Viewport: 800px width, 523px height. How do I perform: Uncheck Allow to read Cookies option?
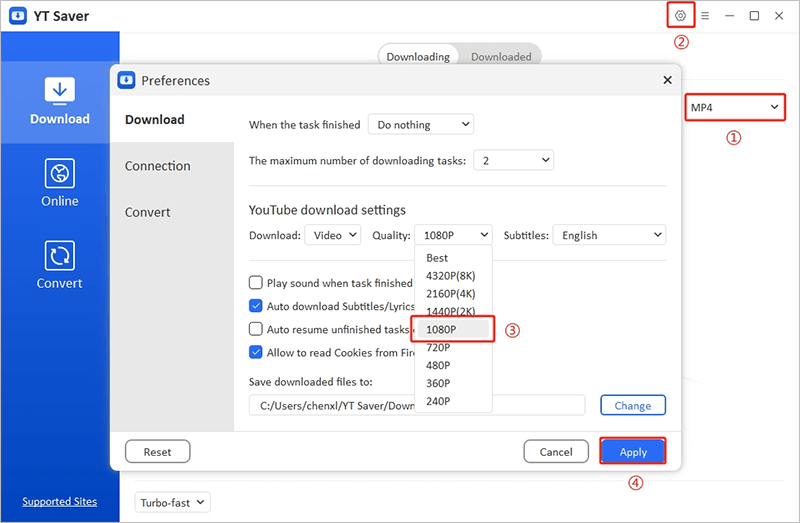(256, 352)
